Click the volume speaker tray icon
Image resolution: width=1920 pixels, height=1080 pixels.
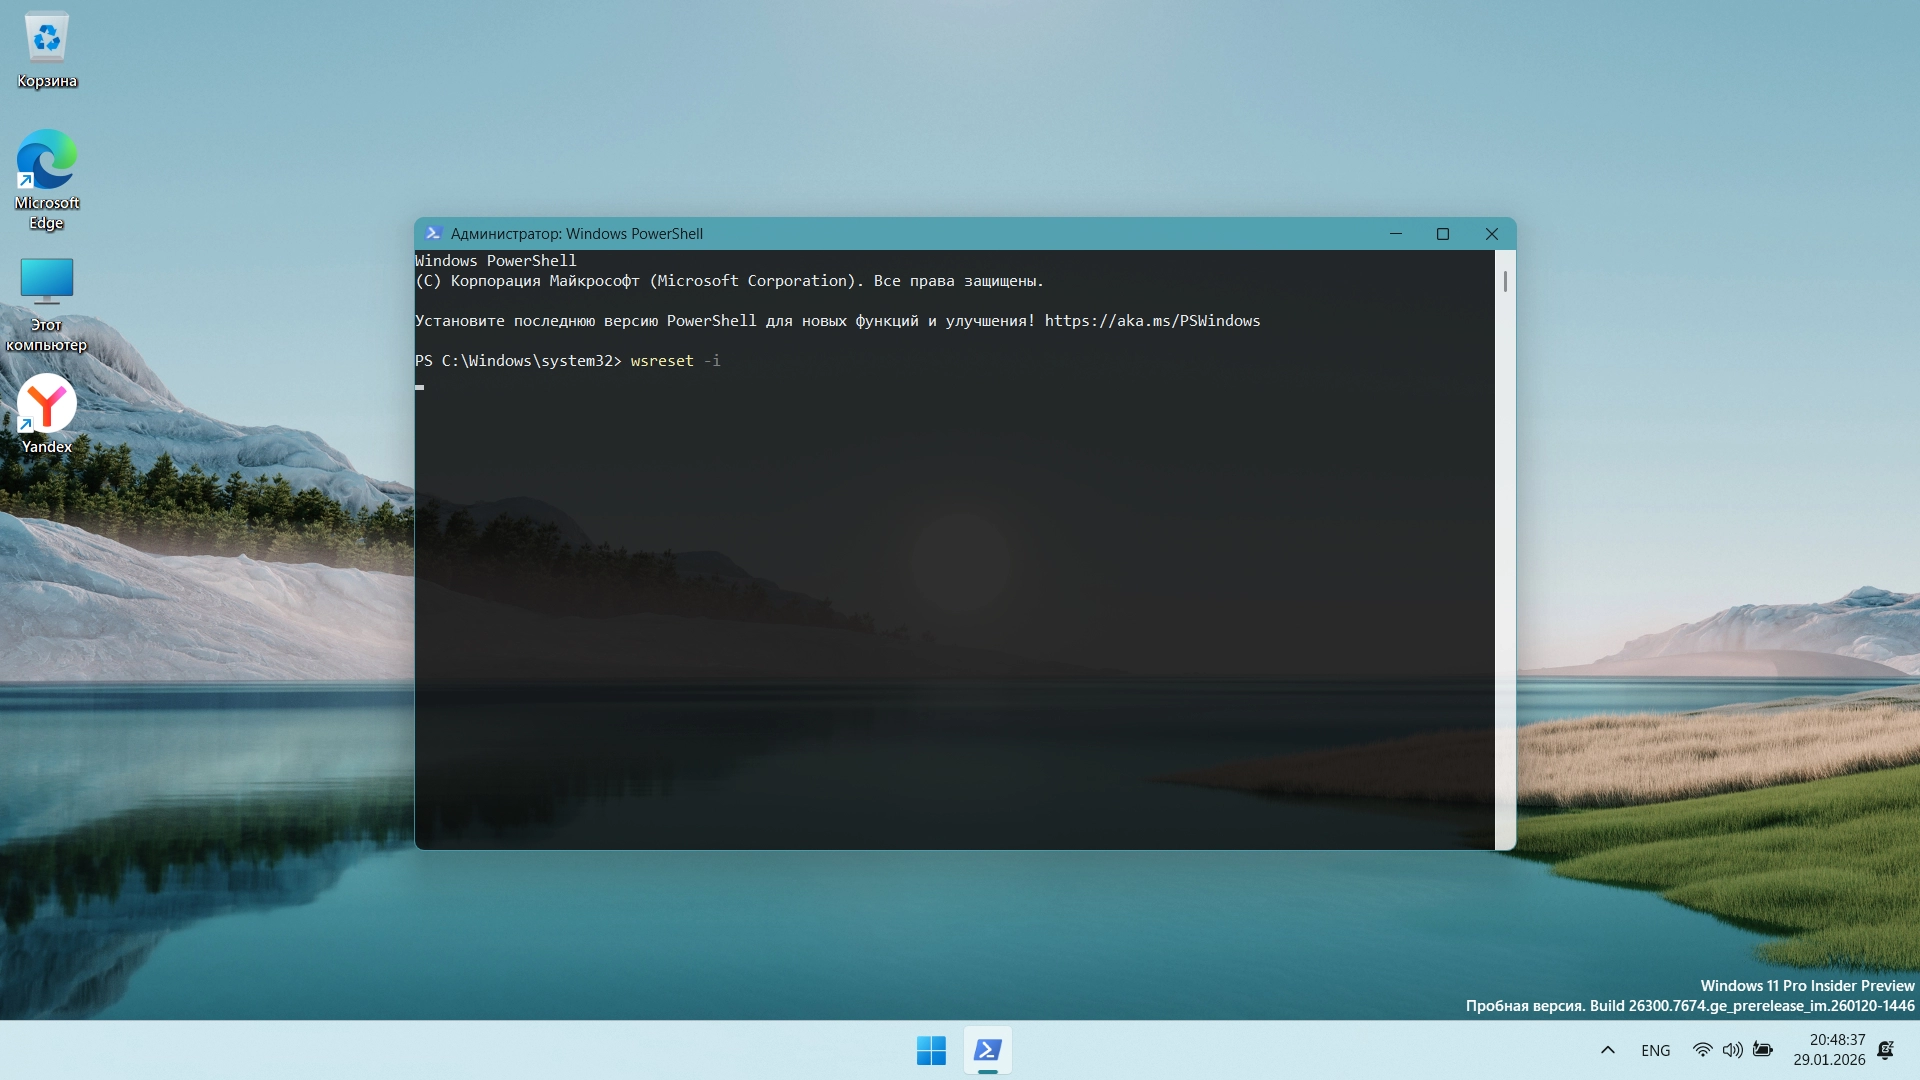pos(1732,1050)
